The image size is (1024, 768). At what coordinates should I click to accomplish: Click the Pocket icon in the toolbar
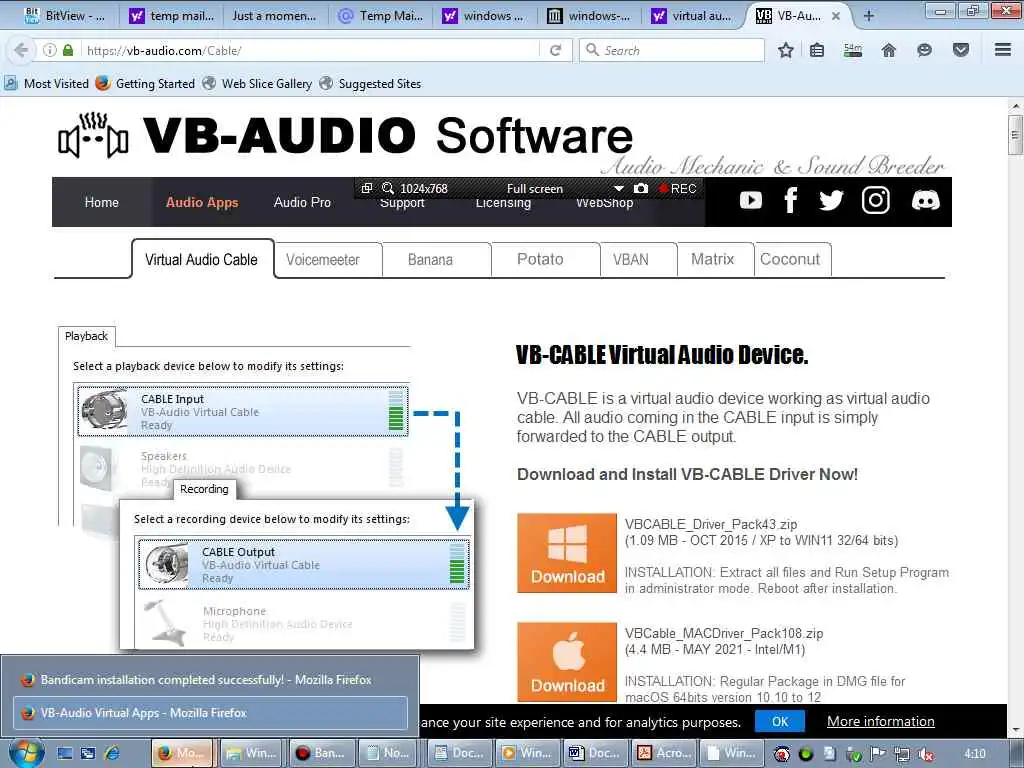[x=961, y=50]
